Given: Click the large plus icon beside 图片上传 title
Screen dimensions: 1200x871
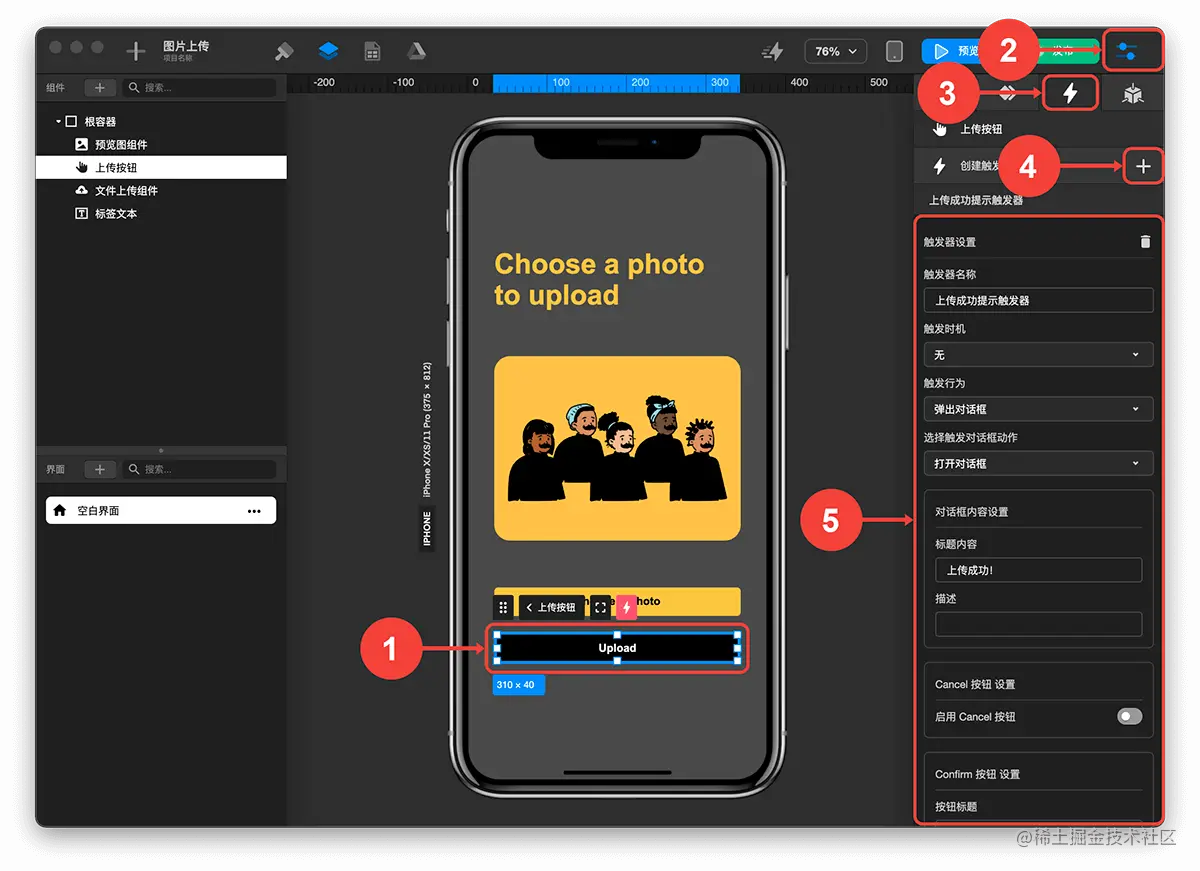Looking at the screenshot, I should click(136, 51).
